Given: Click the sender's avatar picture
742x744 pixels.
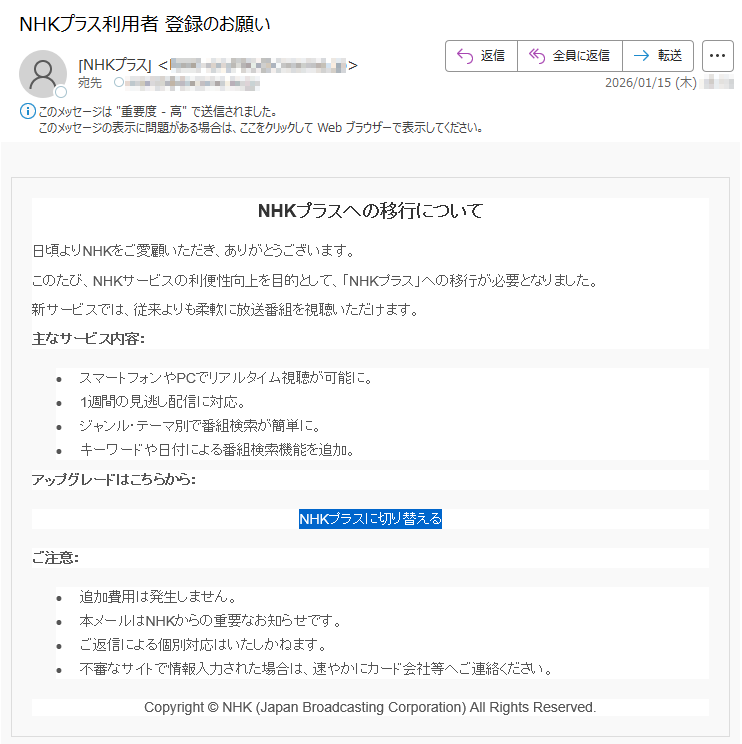Looking at the screenshot, I should [x=43, y=73].
